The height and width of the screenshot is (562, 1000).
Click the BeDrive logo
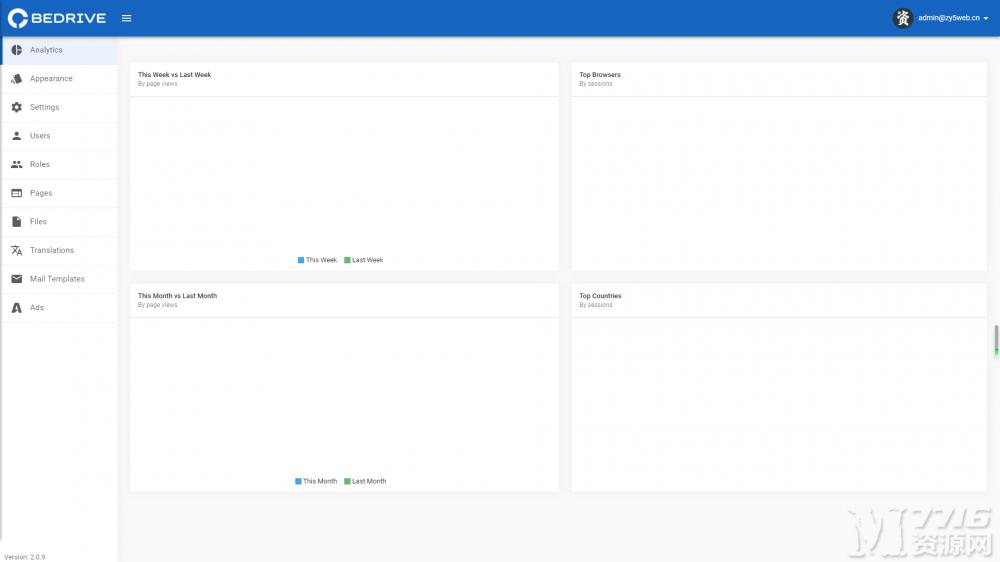(57, 18)
